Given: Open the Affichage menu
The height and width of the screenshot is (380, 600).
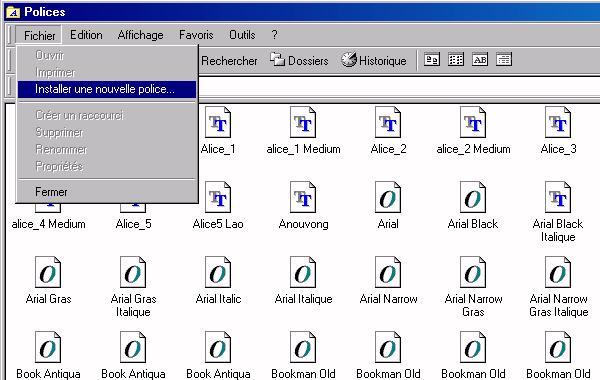Looking at the screenshot, I should tap(140, 35).
